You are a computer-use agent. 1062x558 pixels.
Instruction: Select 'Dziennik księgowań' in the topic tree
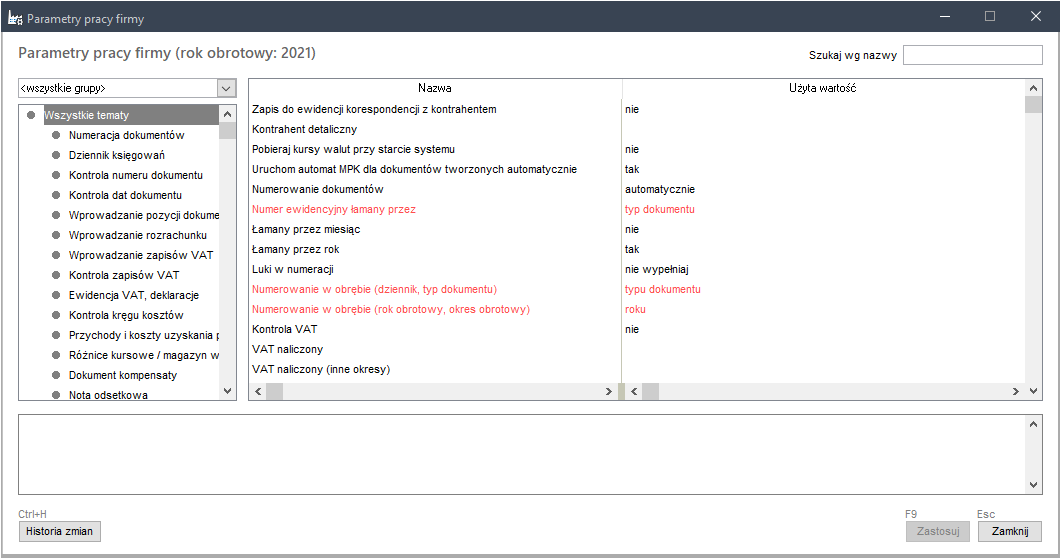117,155
